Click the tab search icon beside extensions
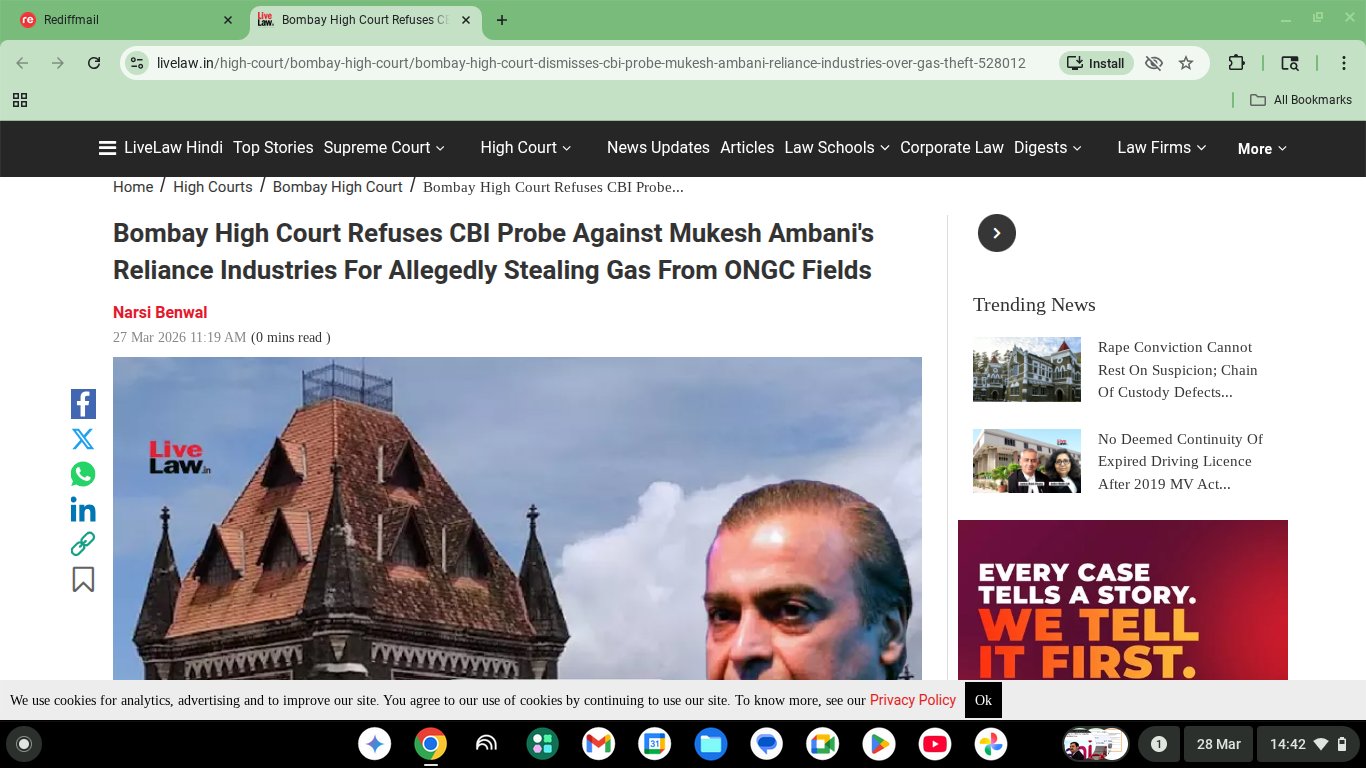Viewport: 1366px width, 768px height. pyautogui.click(x=1290, y=63)
